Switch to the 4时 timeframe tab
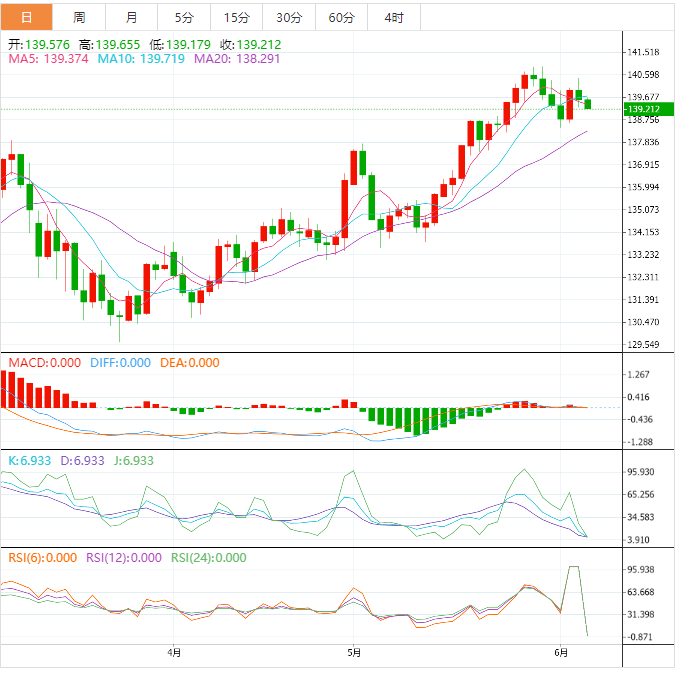The height and width of the screenshot is (674, 677). 394,18
